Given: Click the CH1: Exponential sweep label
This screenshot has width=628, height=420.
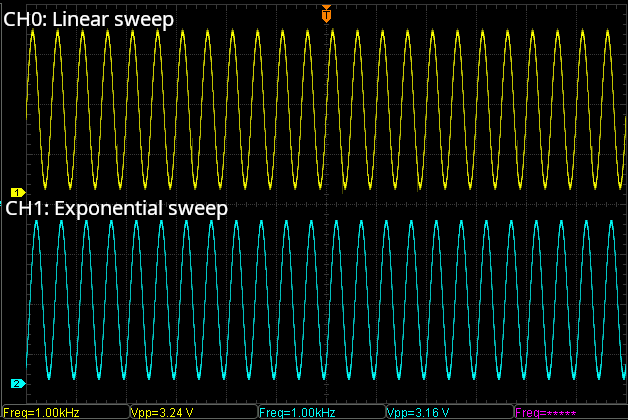Looking at the screenshot, I should [x=116, y=209].
